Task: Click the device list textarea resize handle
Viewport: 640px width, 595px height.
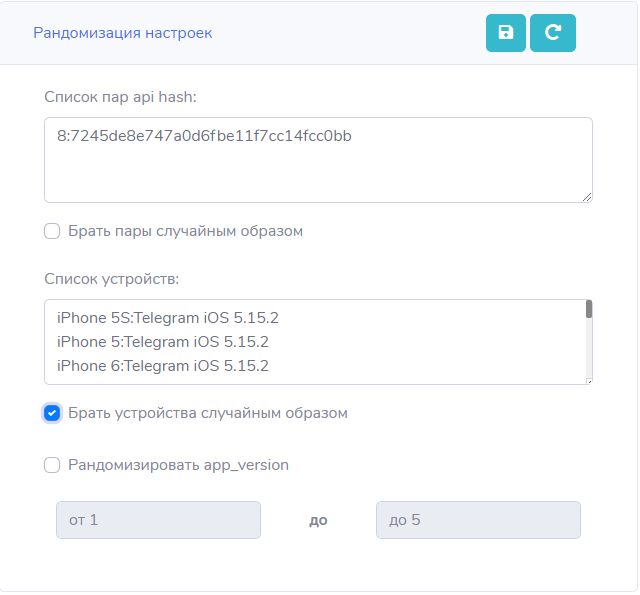Action: point(587,380)
